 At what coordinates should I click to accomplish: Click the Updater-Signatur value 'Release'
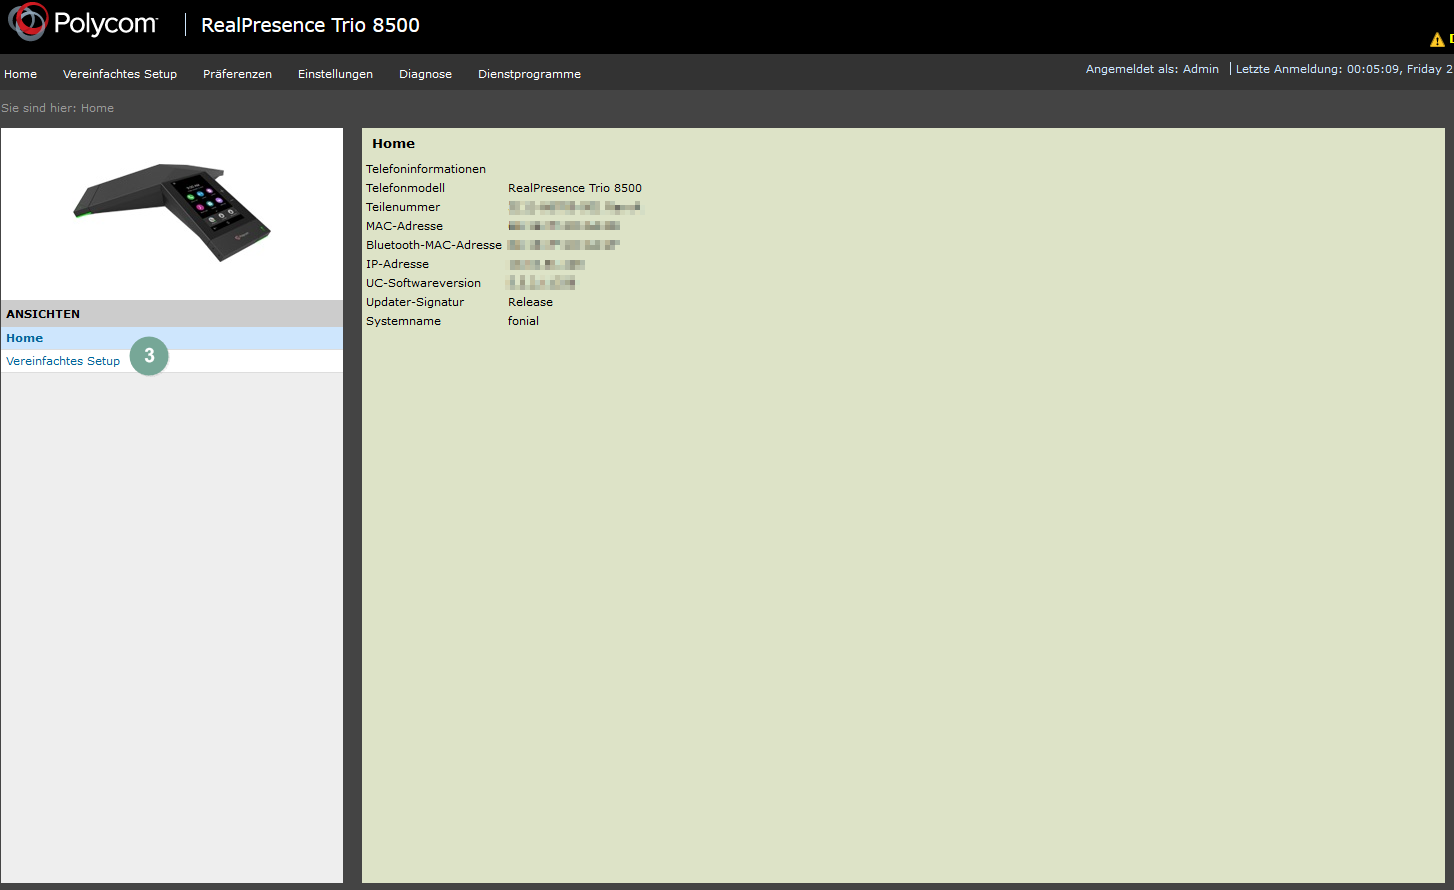coord(530,302)
